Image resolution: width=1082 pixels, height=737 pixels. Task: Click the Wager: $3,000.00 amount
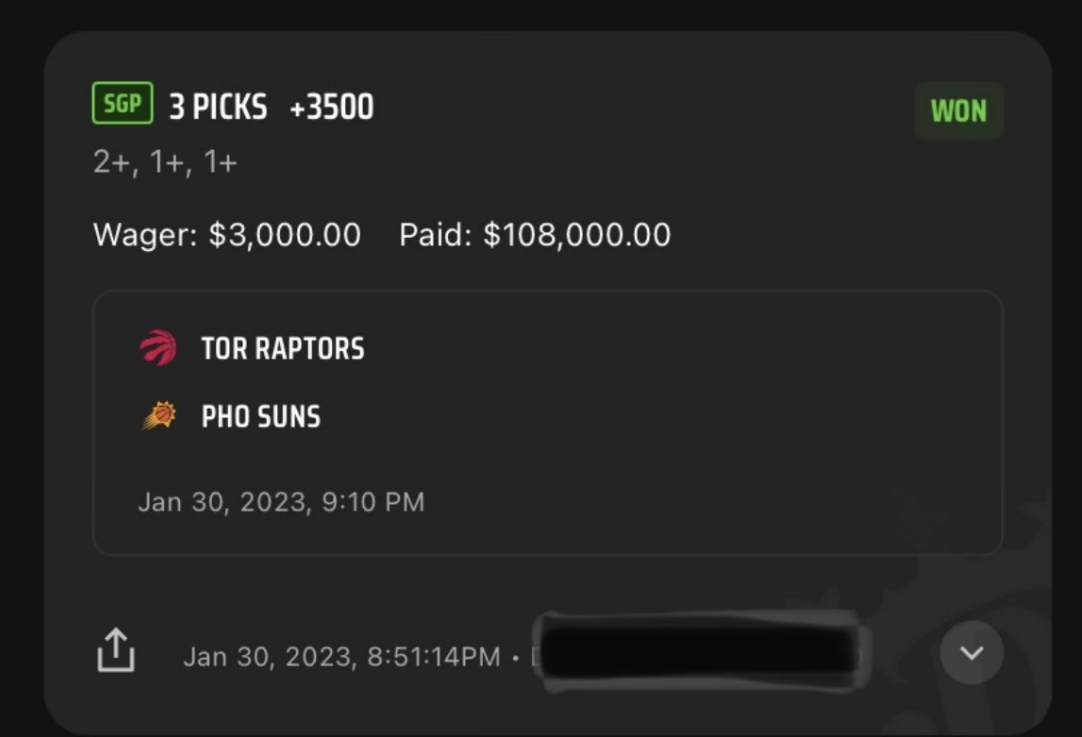(227, 235)
